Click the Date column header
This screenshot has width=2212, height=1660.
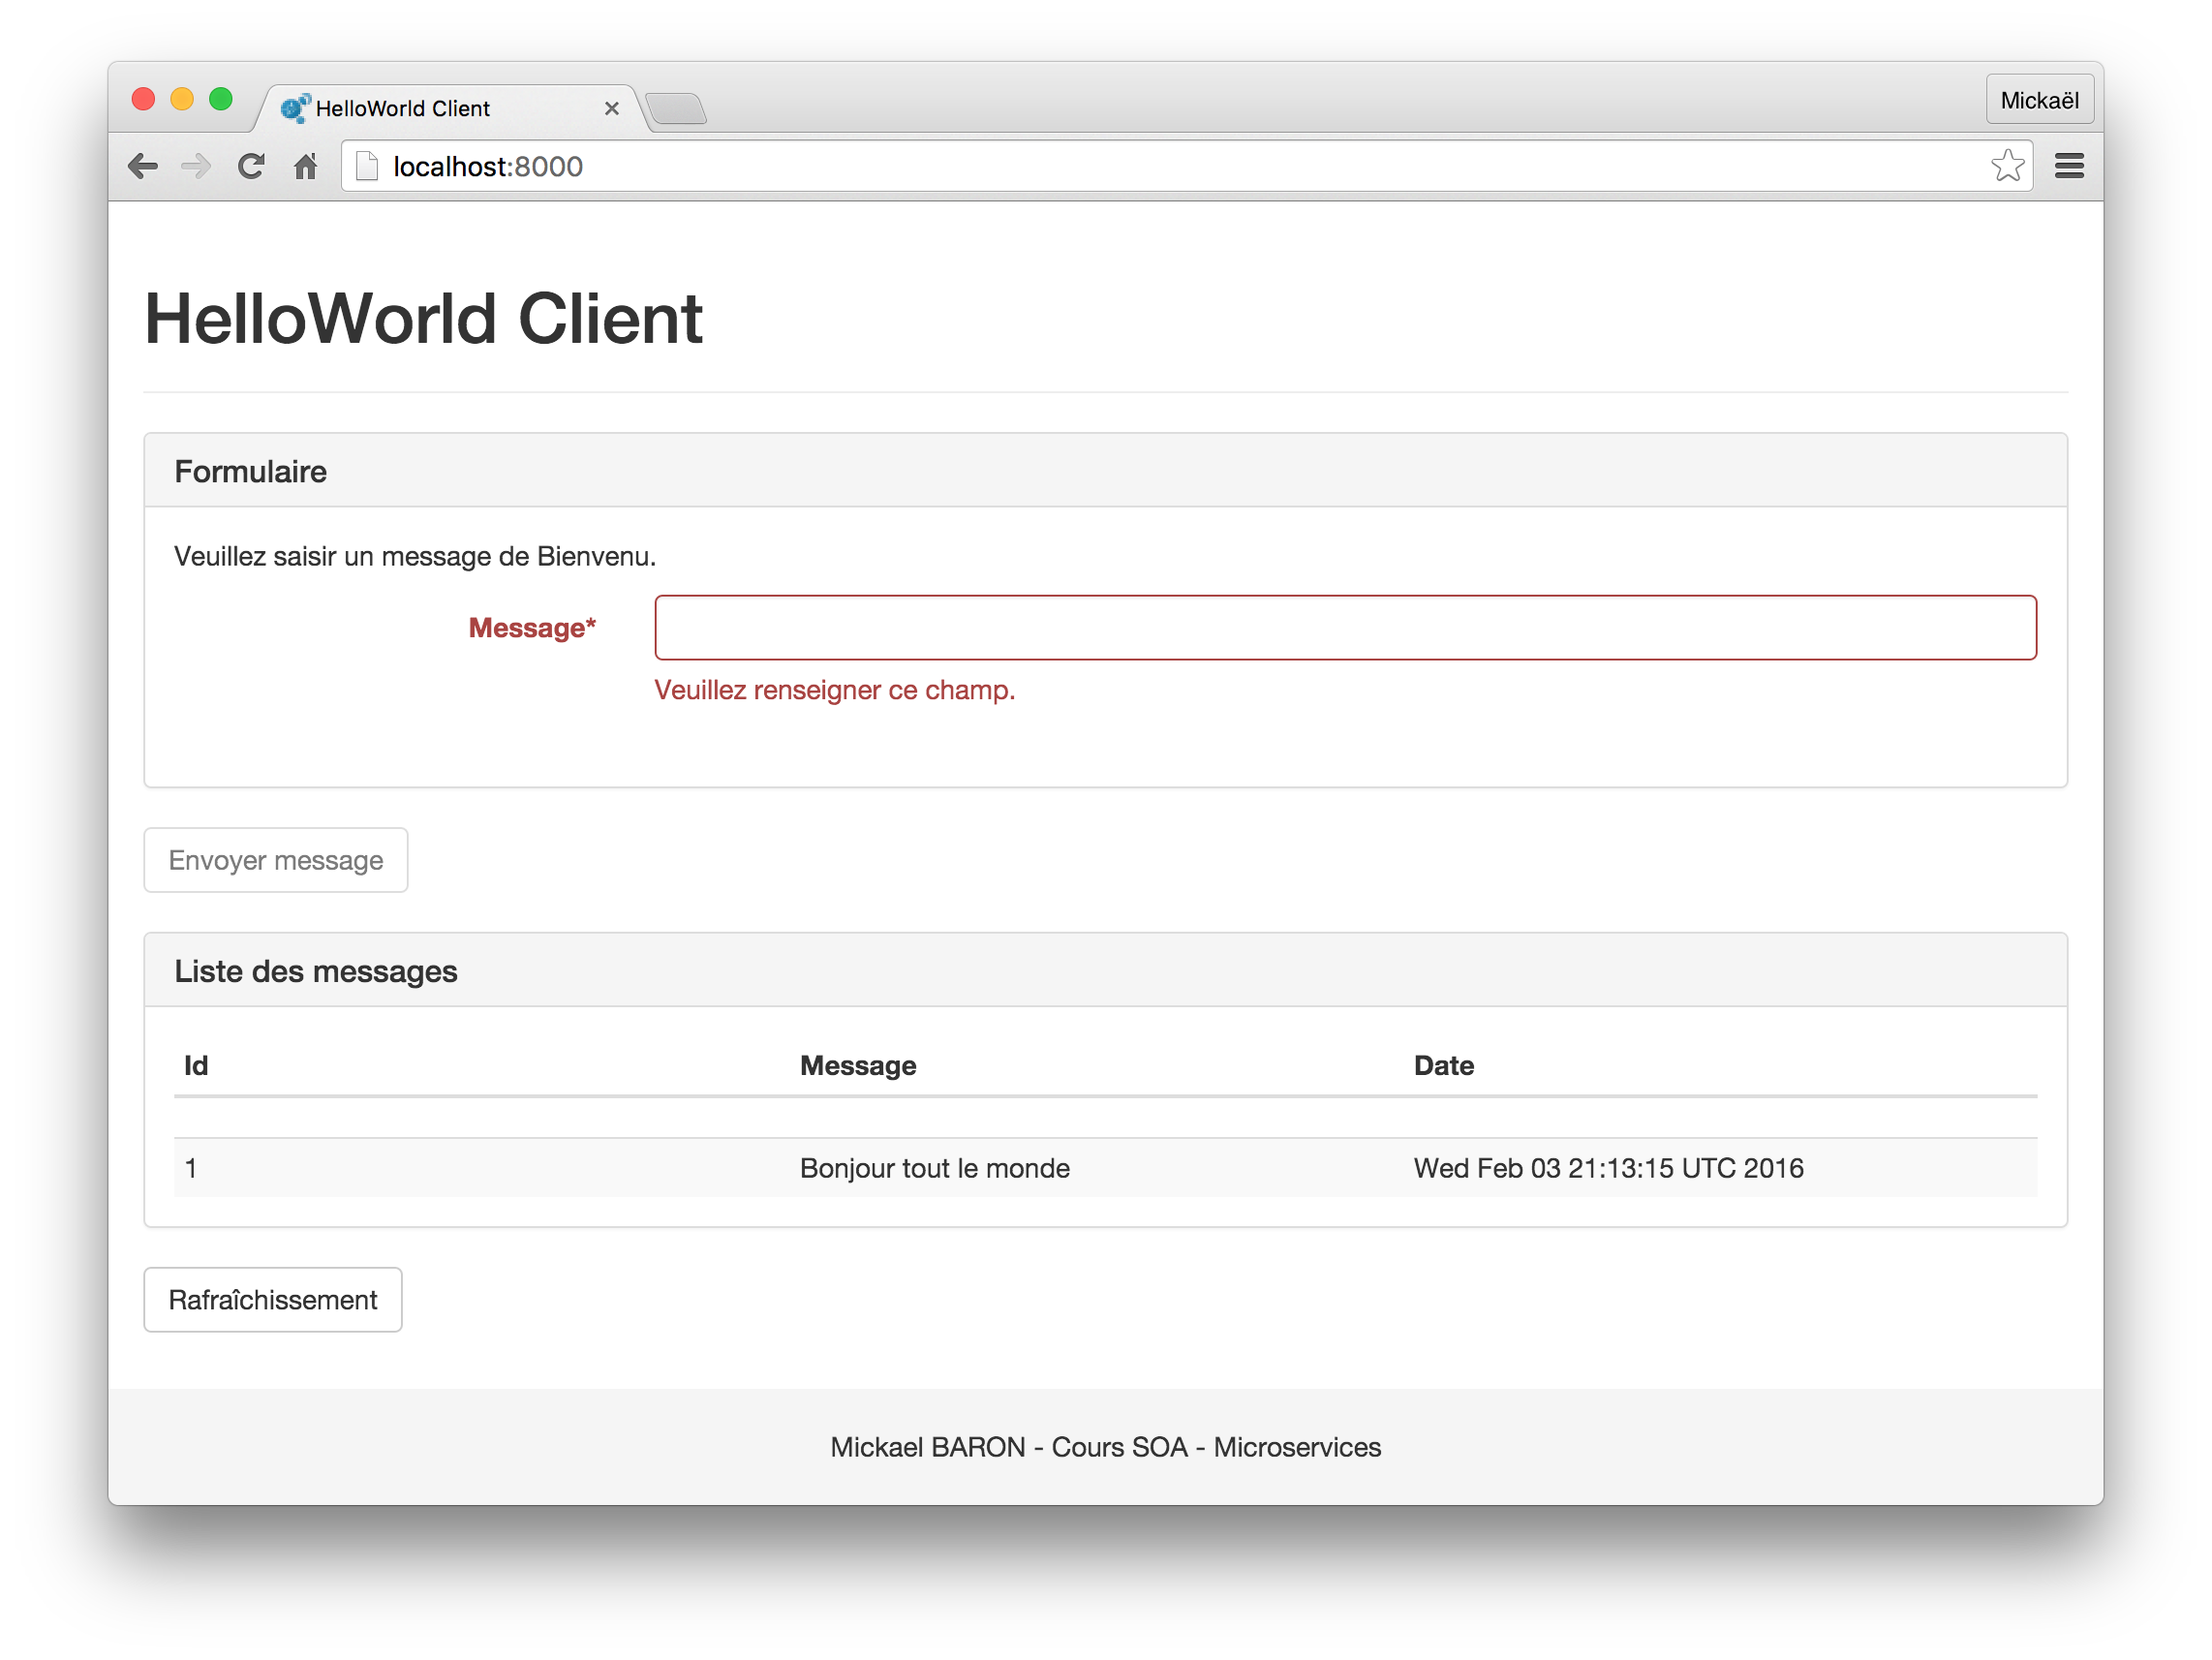click(x=1443, y=1066)
